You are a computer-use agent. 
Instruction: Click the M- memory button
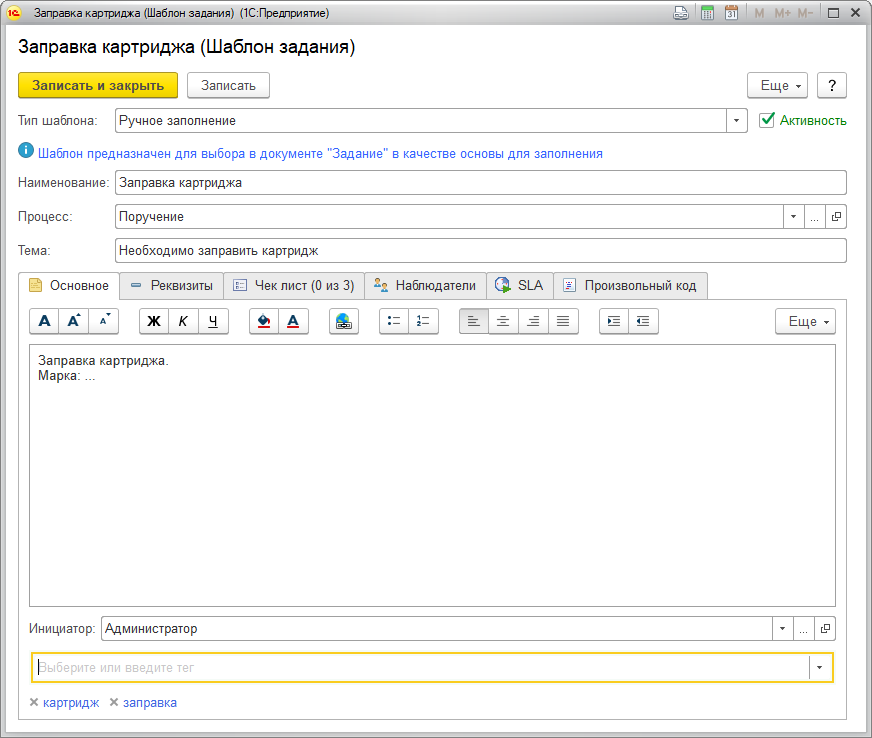(805, 13)
